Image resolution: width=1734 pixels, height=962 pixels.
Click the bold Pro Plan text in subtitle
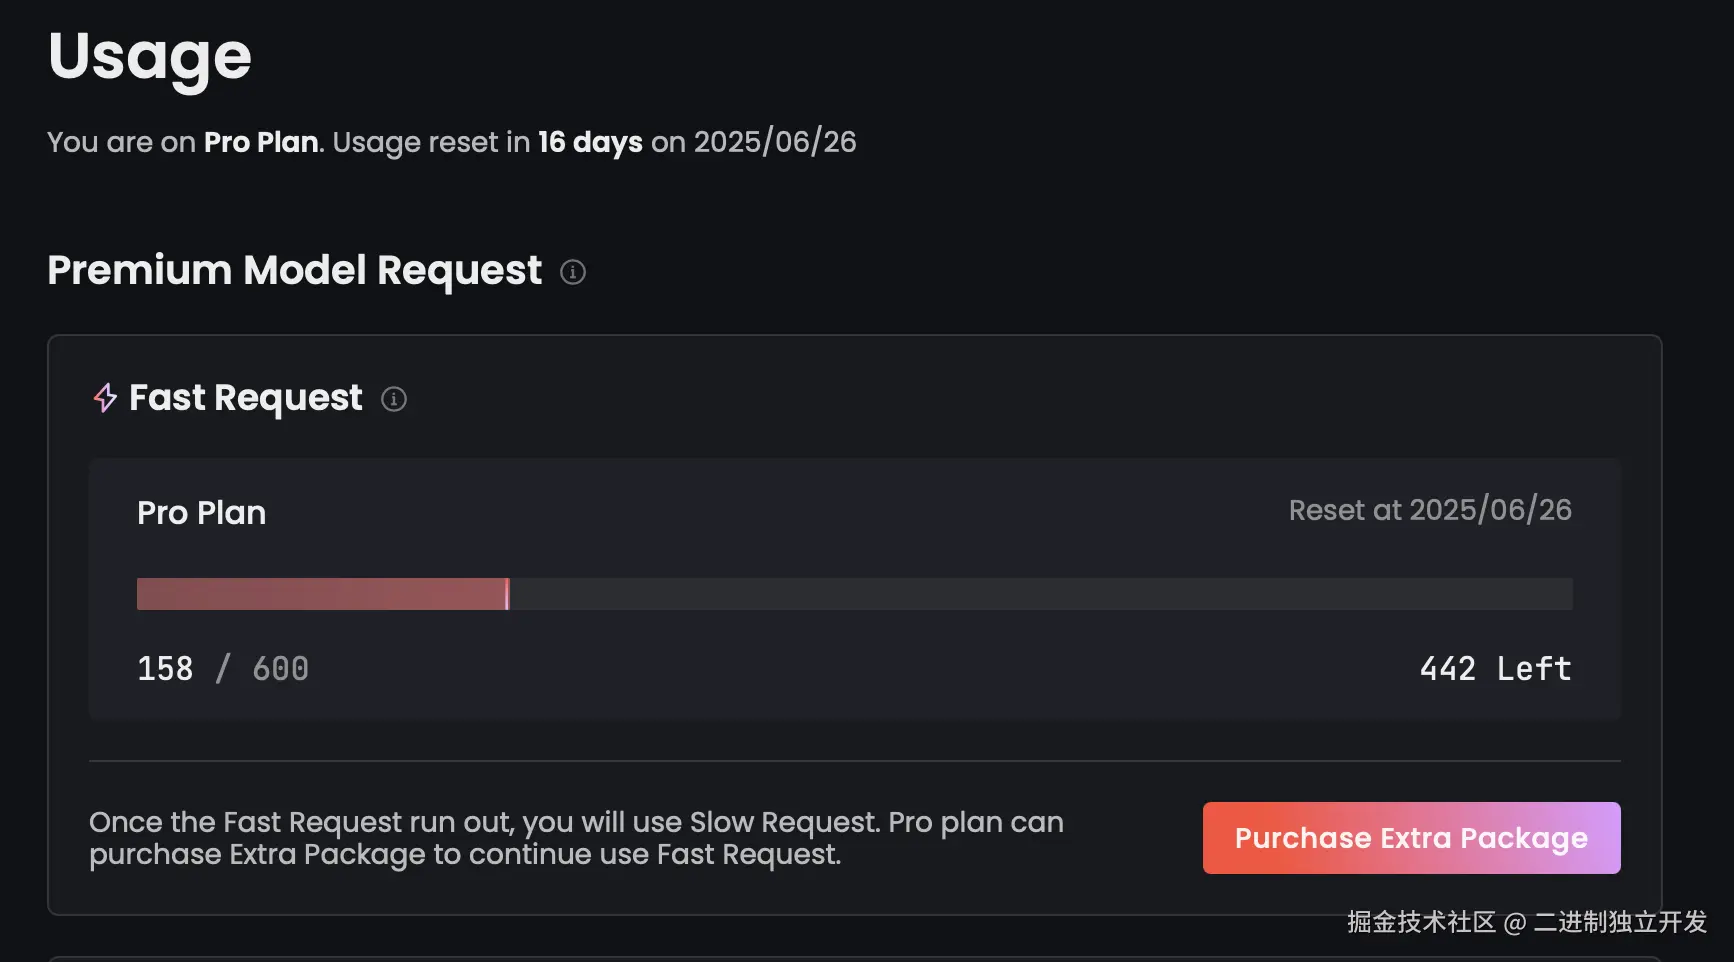pyautogui.click(x=261, y=142)
